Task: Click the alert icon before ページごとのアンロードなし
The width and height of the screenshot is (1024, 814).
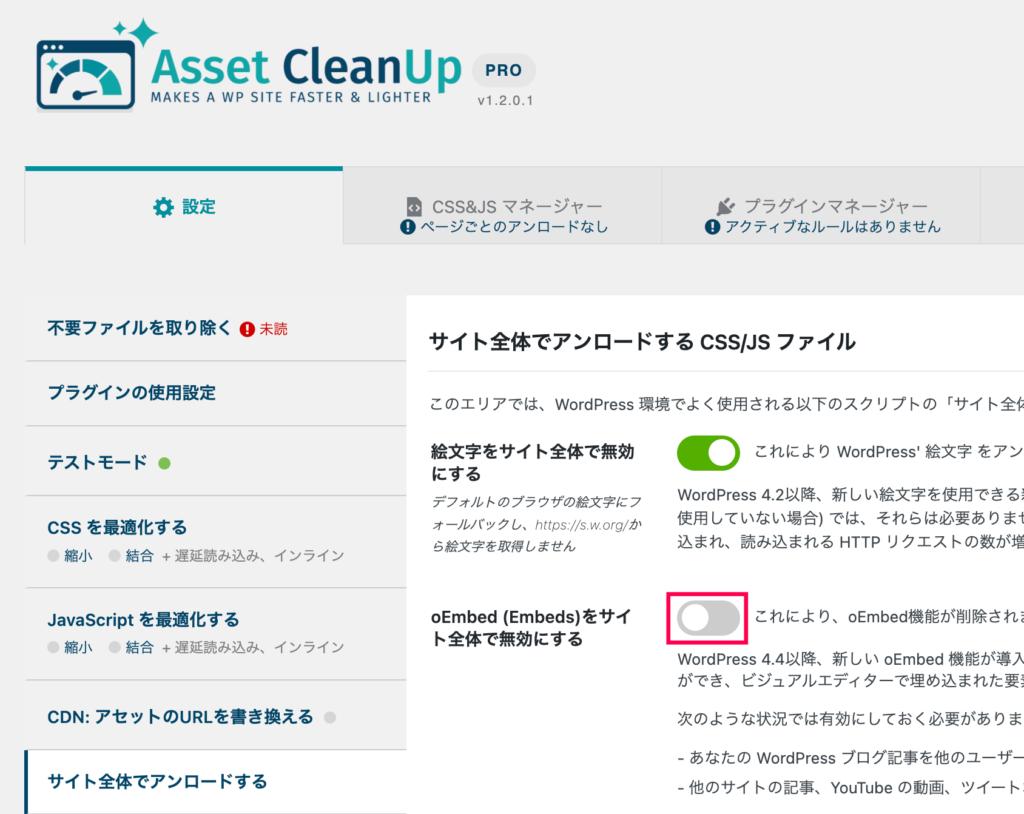Action: coord(408,227)
